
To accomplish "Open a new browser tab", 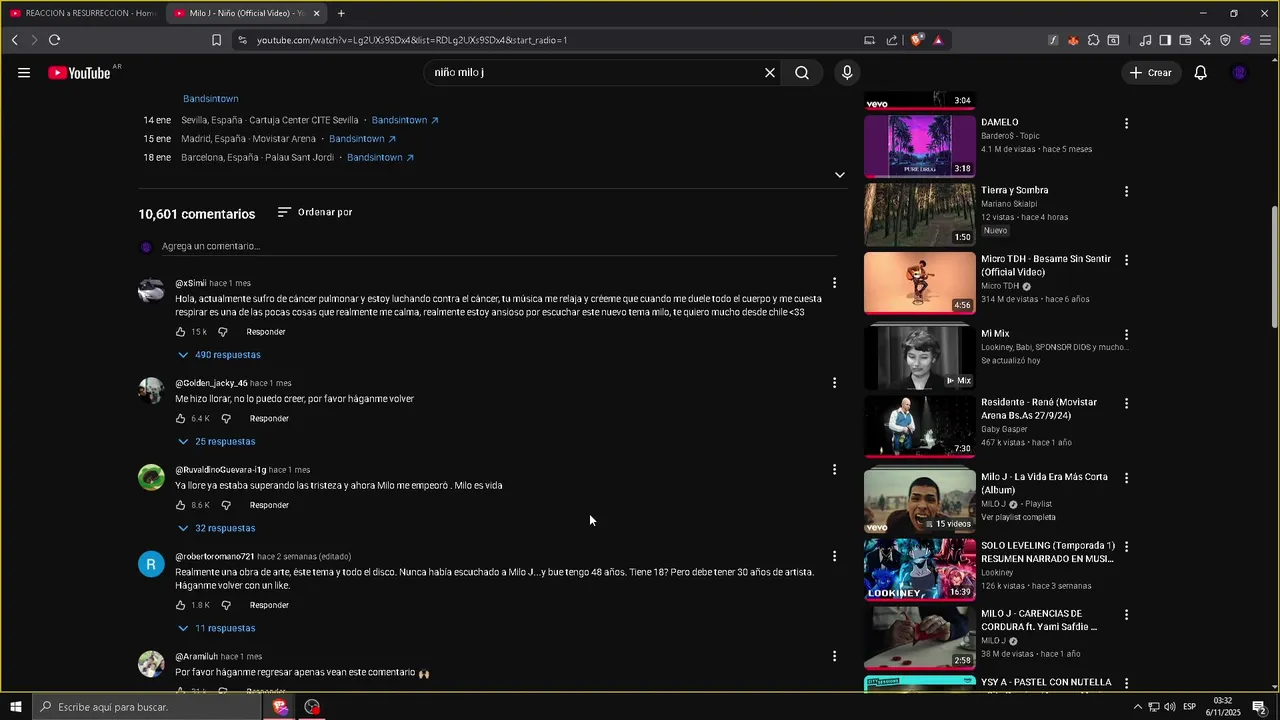I will coord(341,13).
